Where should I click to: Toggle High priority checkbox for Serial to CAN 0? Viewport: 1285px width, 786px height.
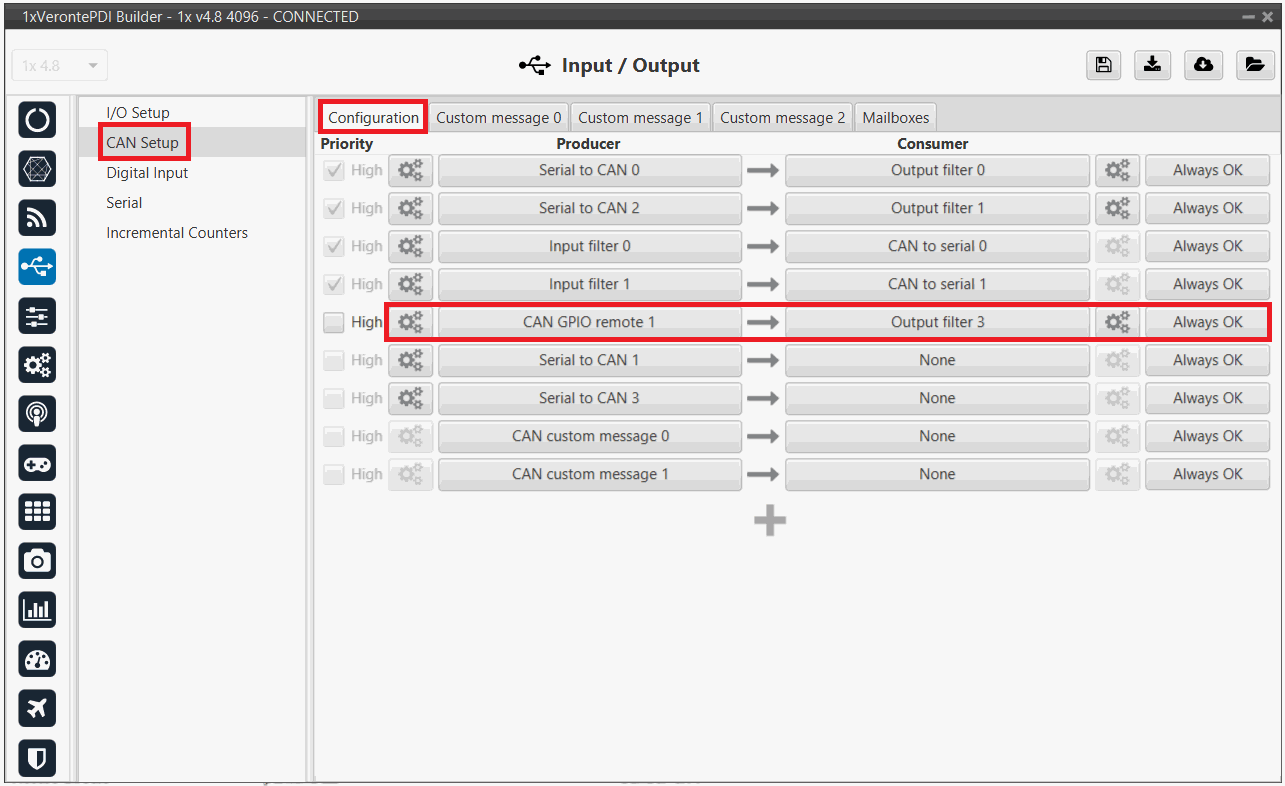(x=334, y=170)
